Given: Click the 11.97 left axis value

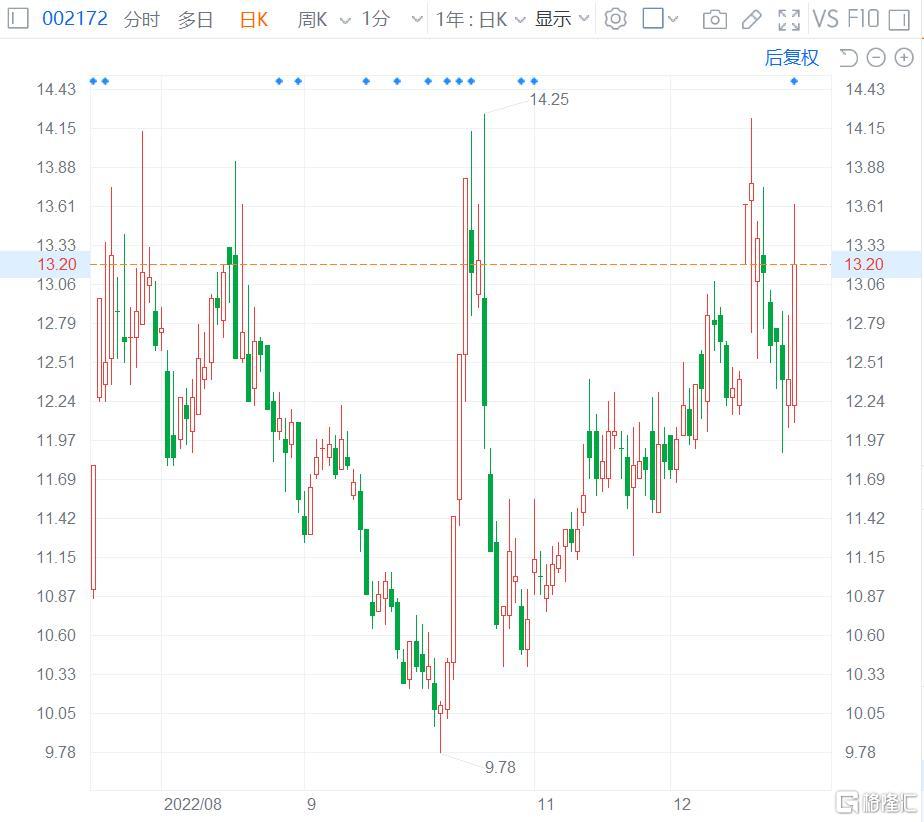Looking at the screenshot, I should [x=56, y=440].
